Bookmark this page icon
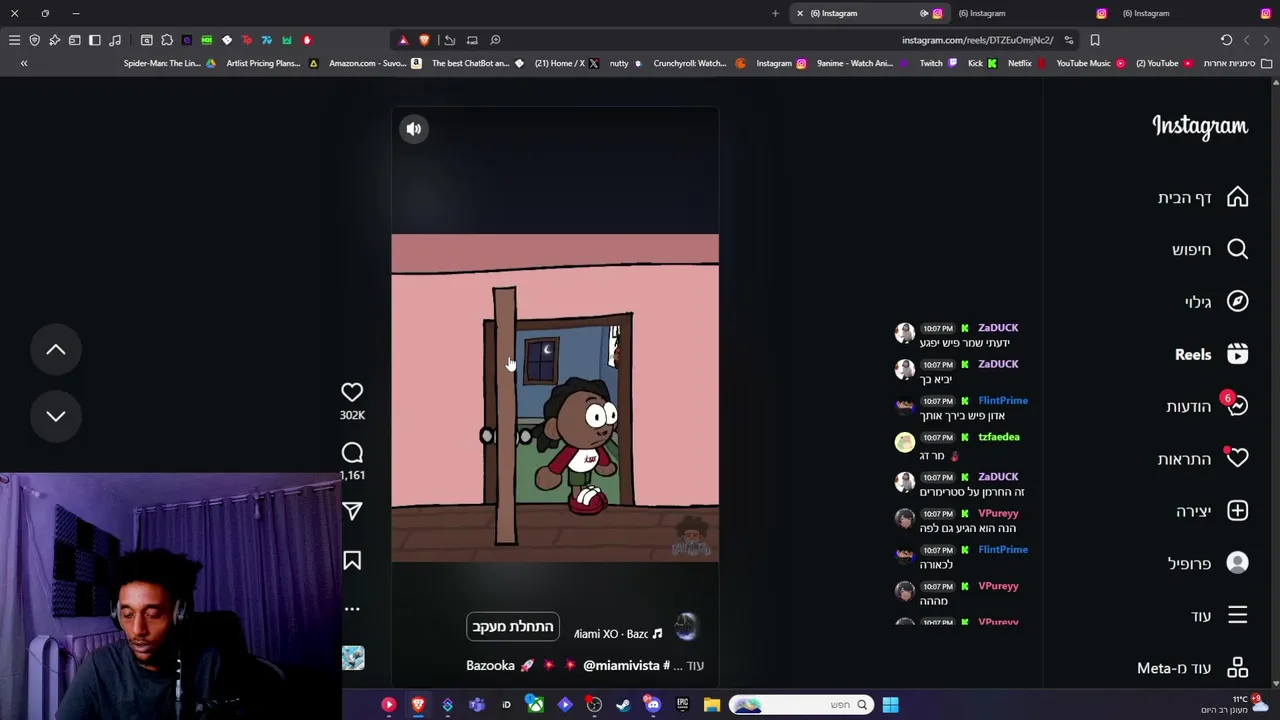This screenshot has height=720, width=1280. tap(1095, 40)
